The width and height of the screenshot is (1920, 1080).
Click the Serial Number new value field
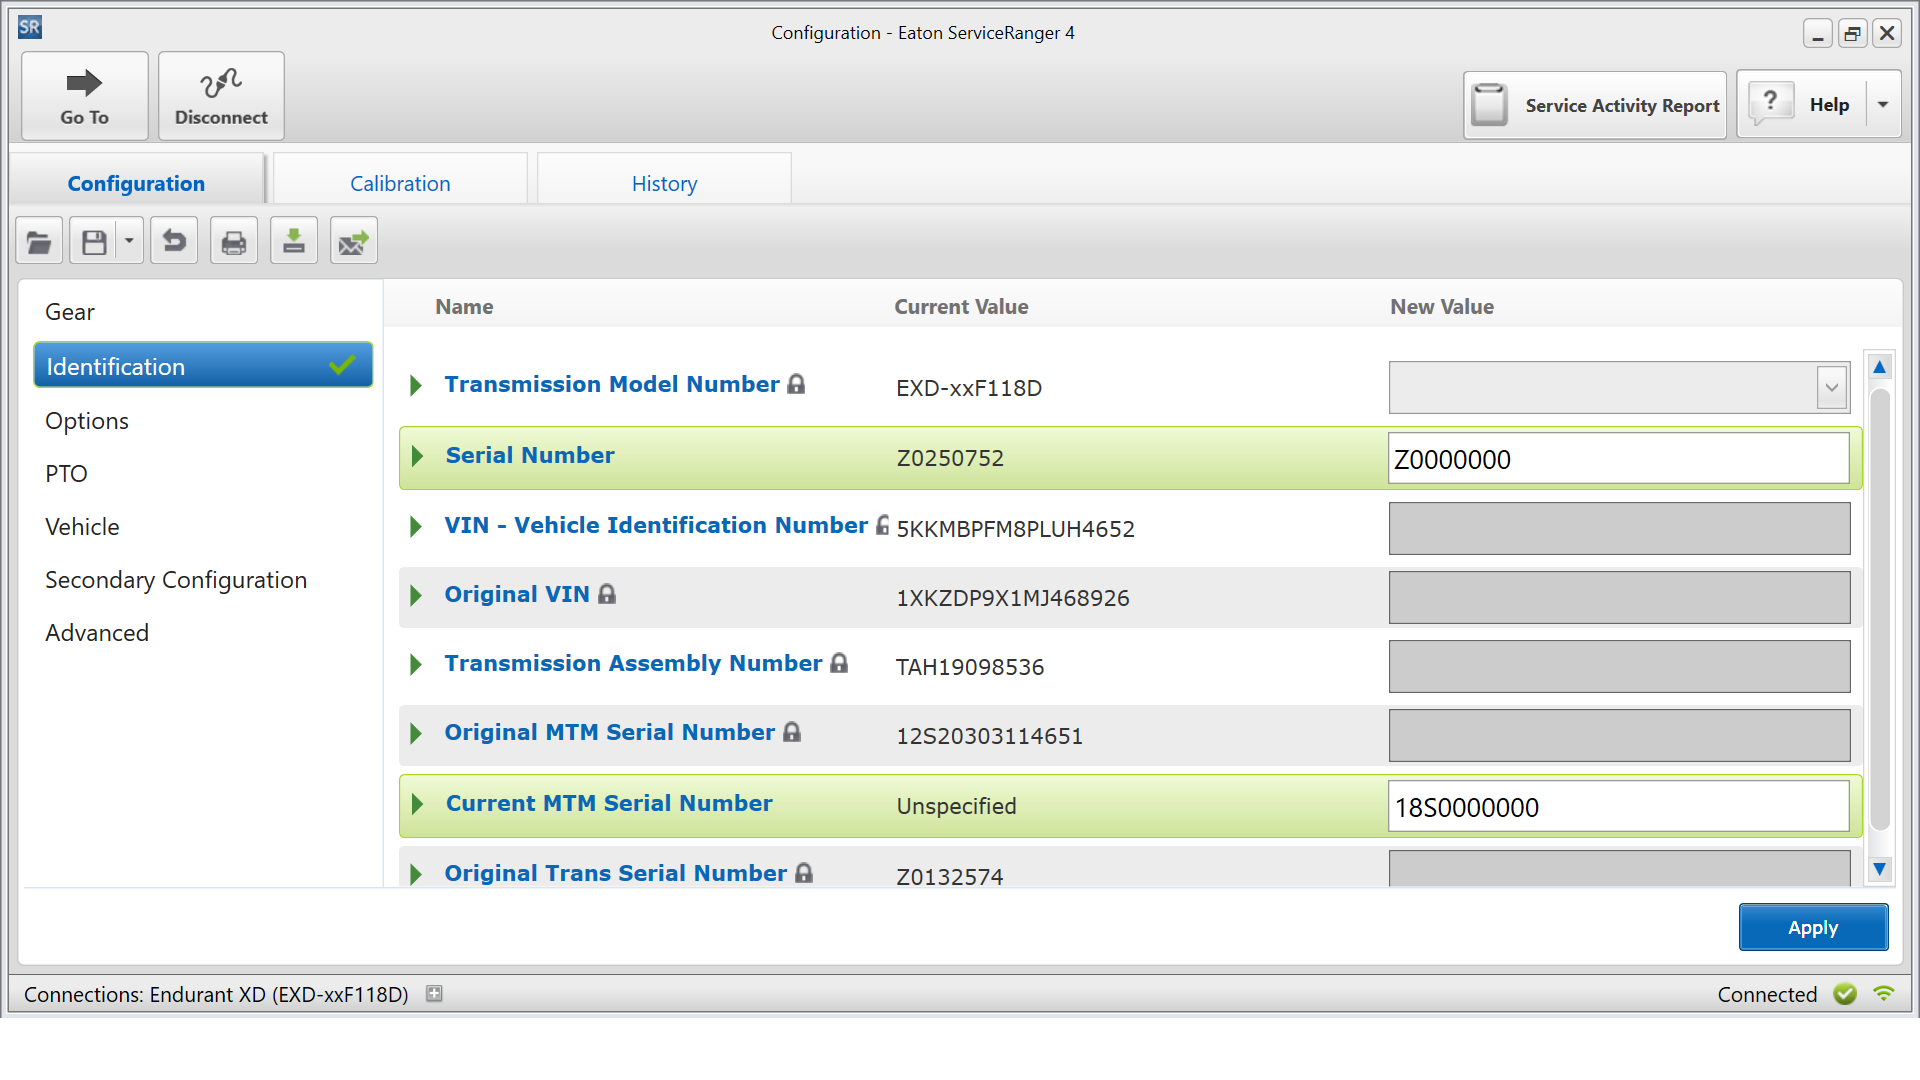(1617, 459)
